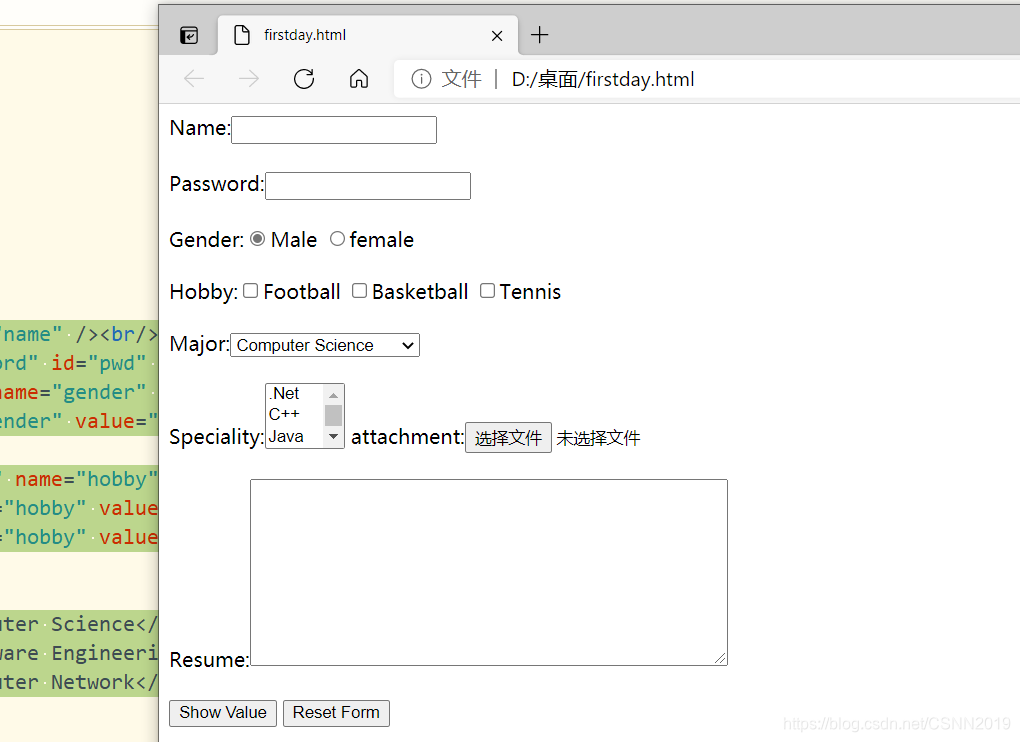Select C++ in Speciality list
This screenshot has width=1020, height=742.
click(294, 414)
